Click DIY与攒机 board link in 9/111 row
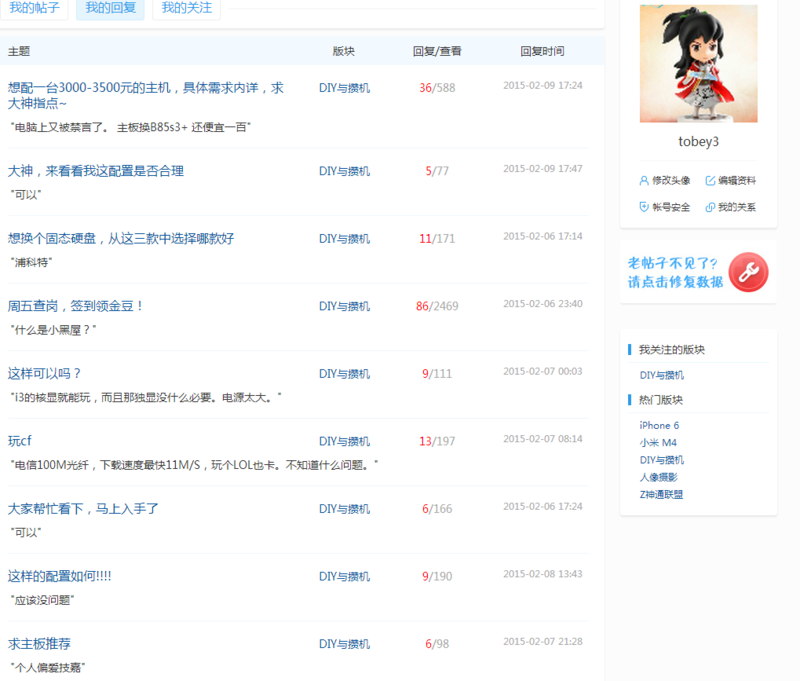Viewport: 800px width, 681px height. tap(344, 374)
